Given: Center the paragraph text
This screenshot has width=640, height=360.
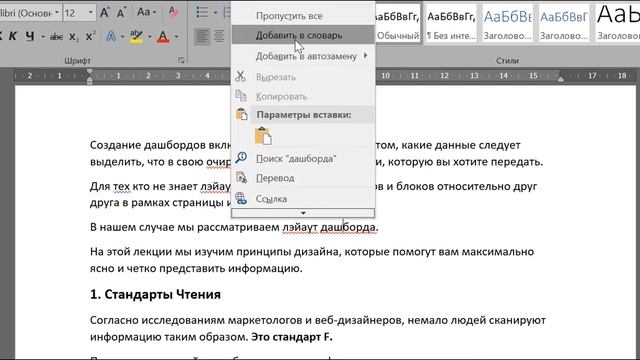Looking at the screenshot, I should [219, 37].
